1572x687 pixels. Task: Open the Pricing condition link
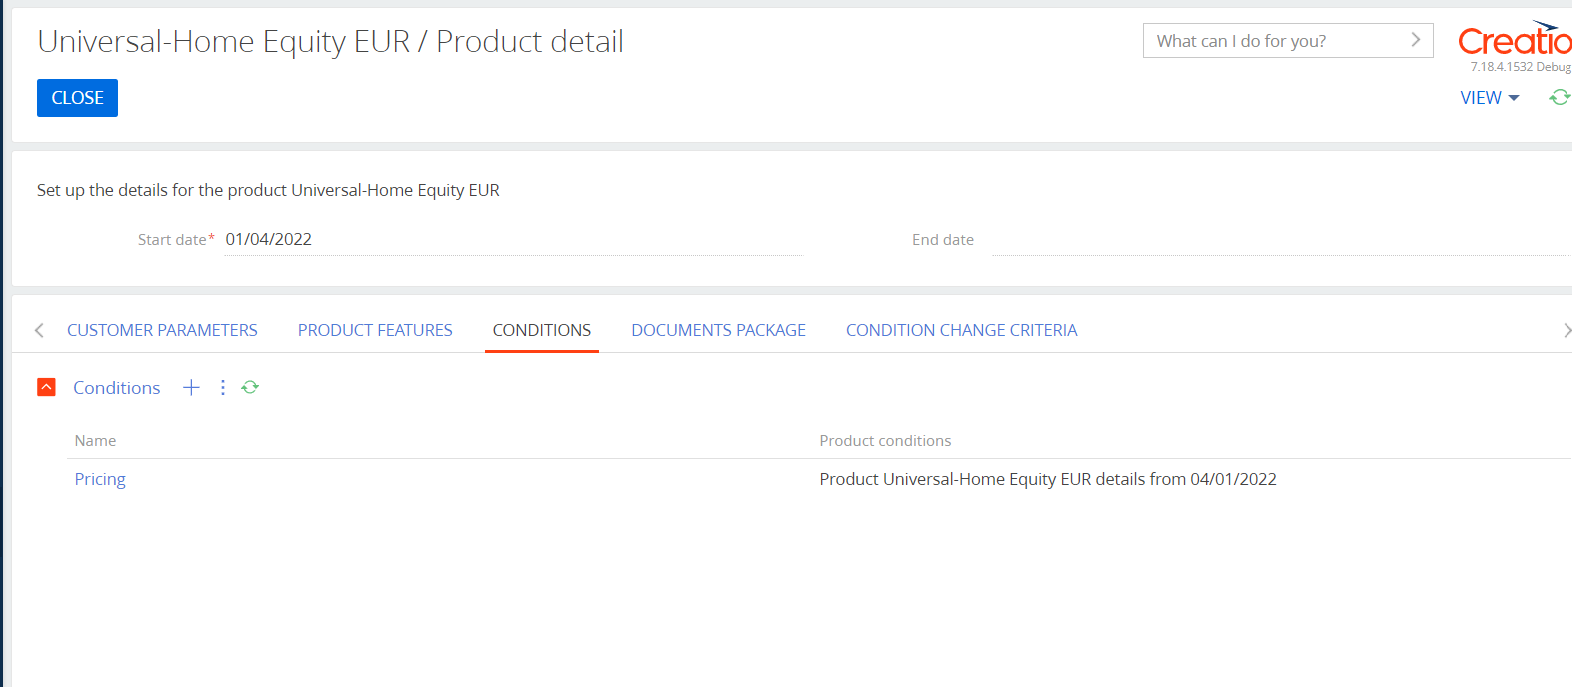pos(100,479)
